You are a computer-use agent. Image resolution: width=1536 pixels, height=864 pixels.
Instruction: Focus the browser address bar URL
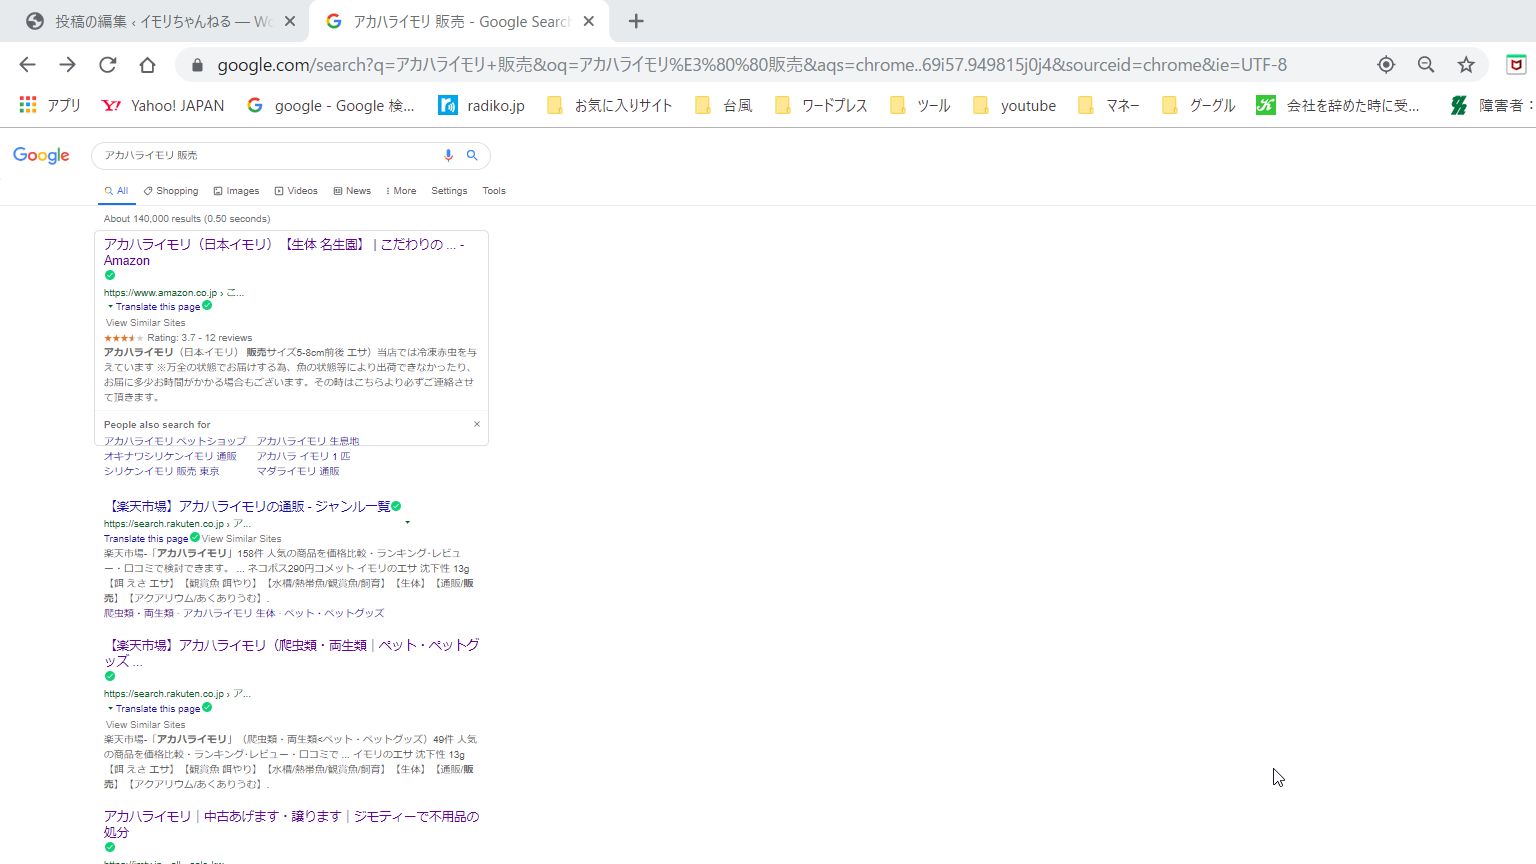coord(752,65)
